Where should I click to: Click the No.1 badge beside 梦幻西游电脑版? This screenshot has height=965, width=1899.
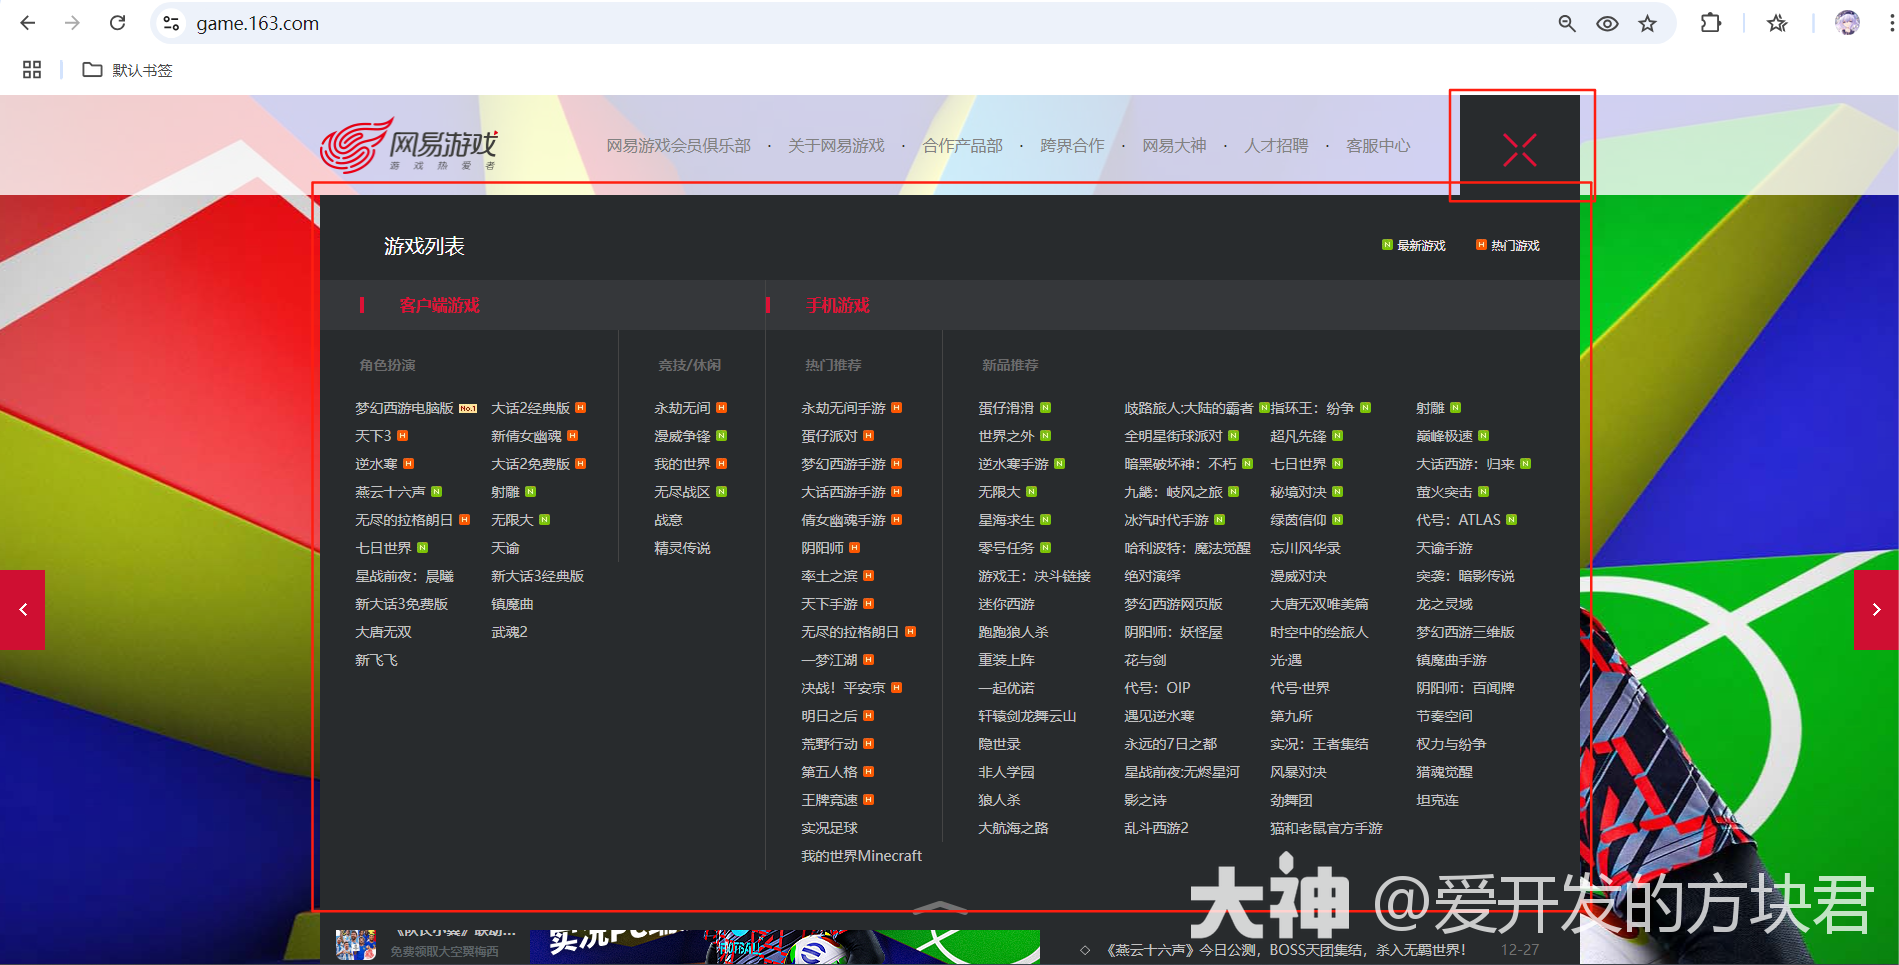tap(466, 407)
